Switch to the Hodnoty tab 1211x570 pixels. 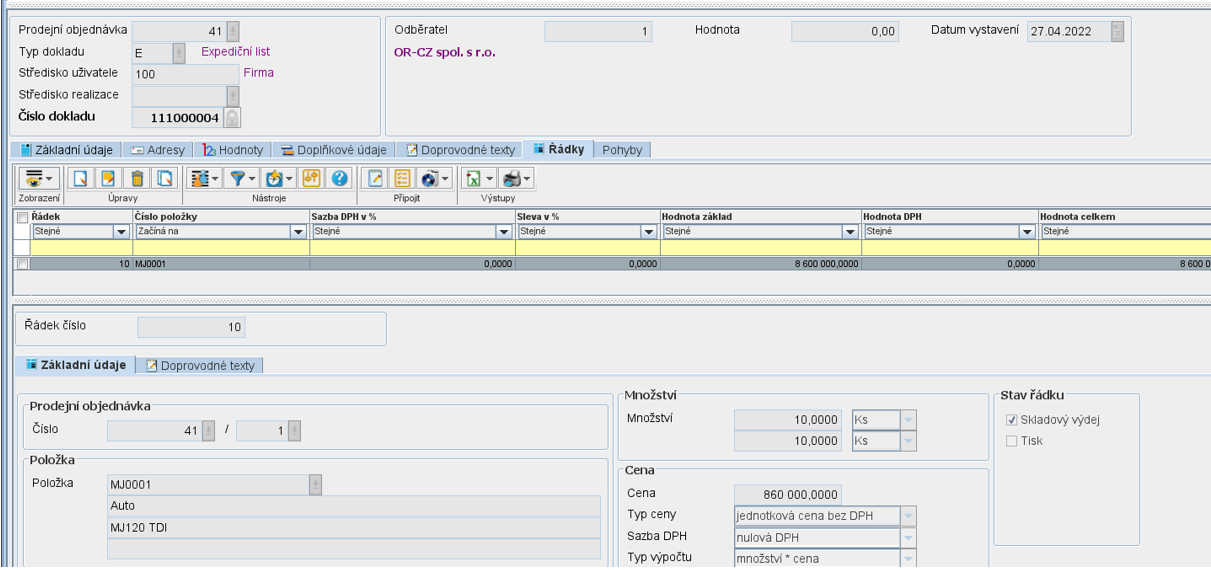(234, 150)
